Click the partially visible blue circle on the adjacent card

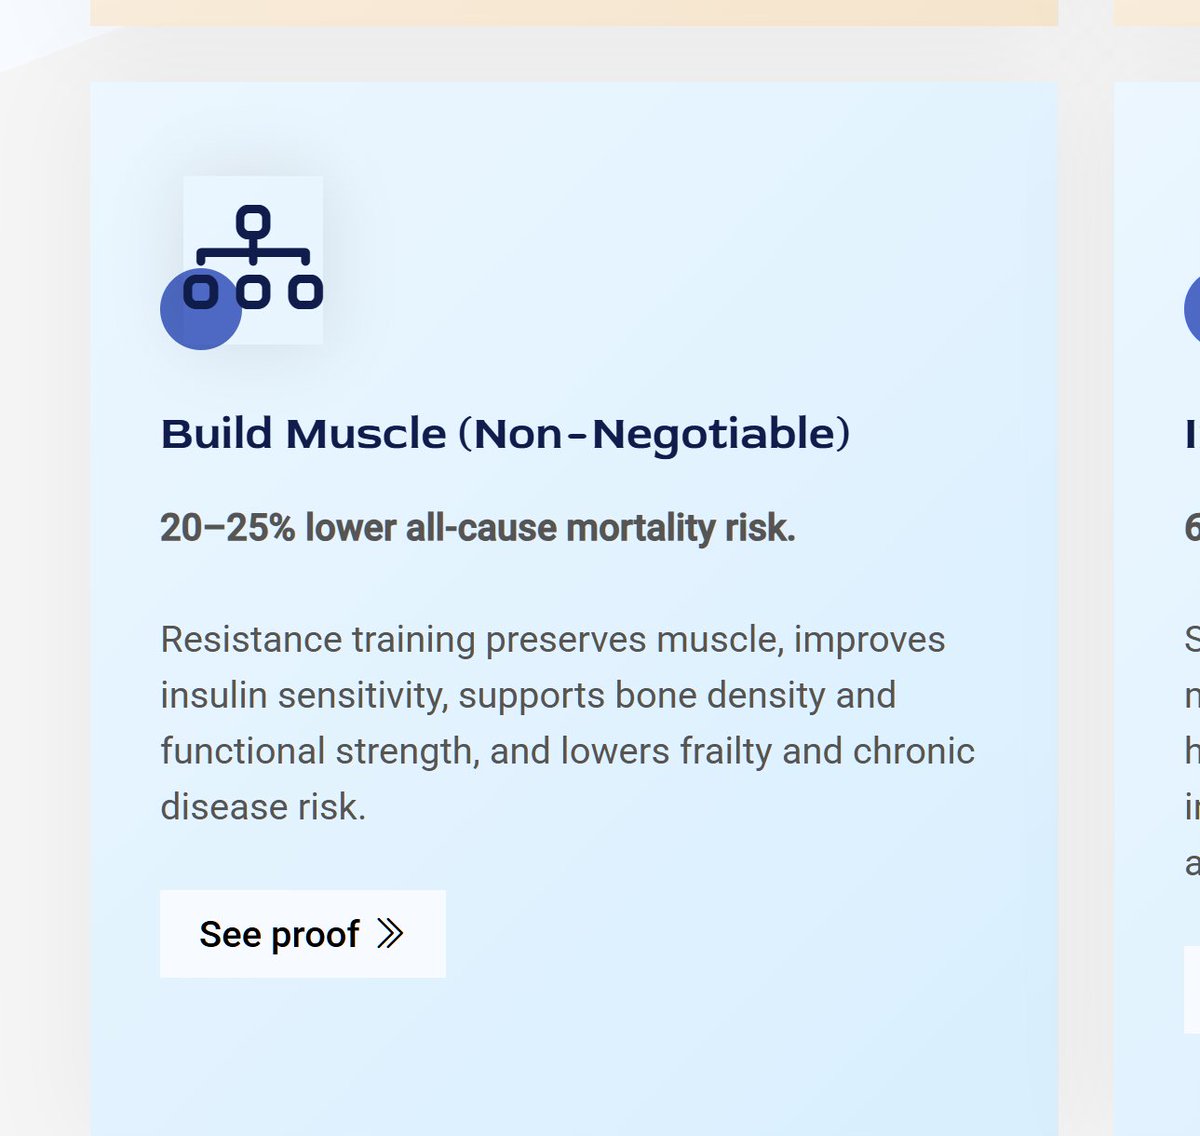click(1193, 310)
